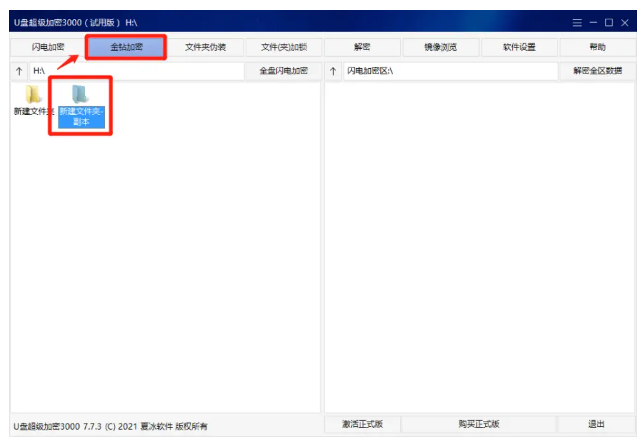This screenshot has height=444, width=642.
Task: Click 购买正式版 button
Action: tap(479, 425)
